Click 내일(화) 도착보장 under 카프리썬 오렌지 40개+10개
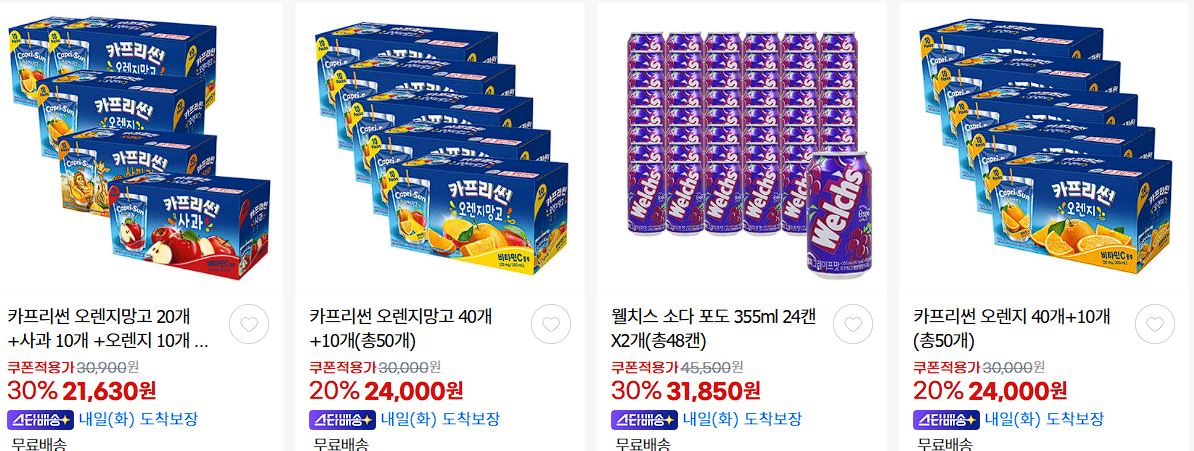1194x451 pixels. 1044,419
